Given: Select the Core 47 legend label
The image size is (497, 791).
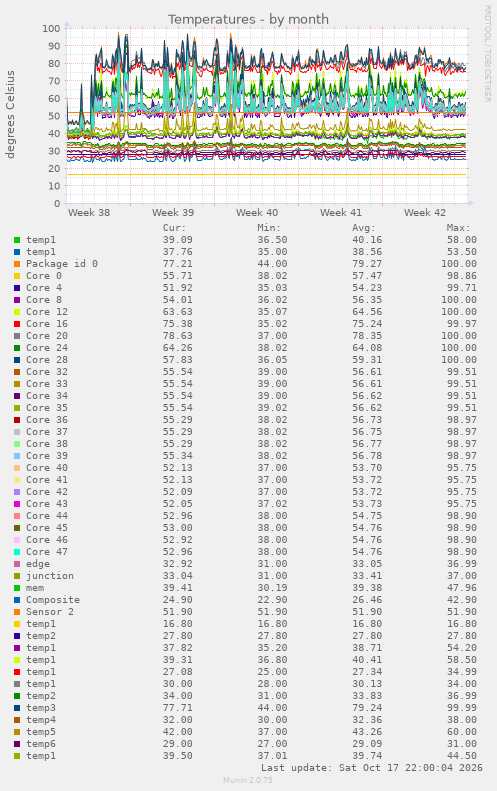Looking at the screenshot, I should tap(47, 552).
